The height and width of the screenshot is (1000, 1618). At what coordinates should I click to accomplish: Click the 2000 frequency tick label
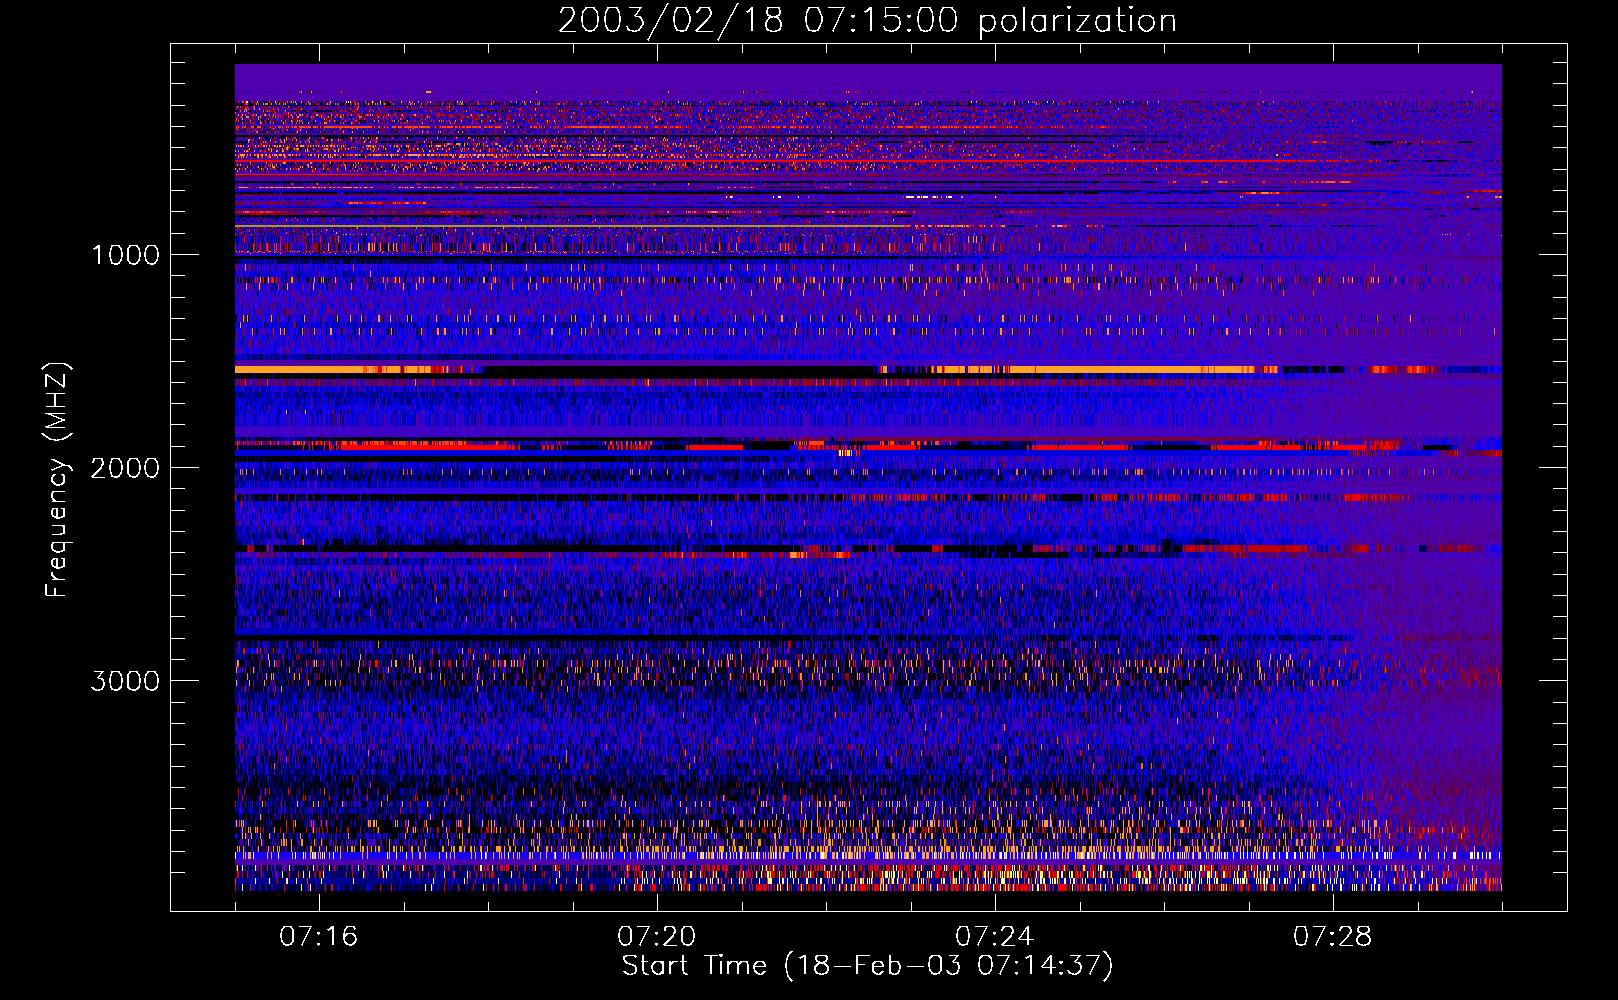click(125, 468)
